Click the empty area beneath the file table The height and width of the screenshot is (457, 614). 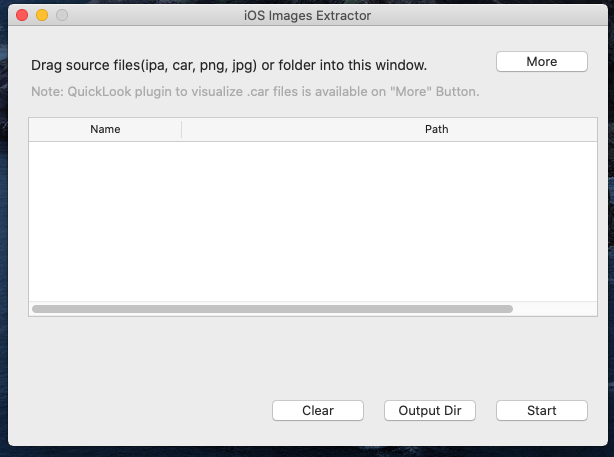[300, 355]
